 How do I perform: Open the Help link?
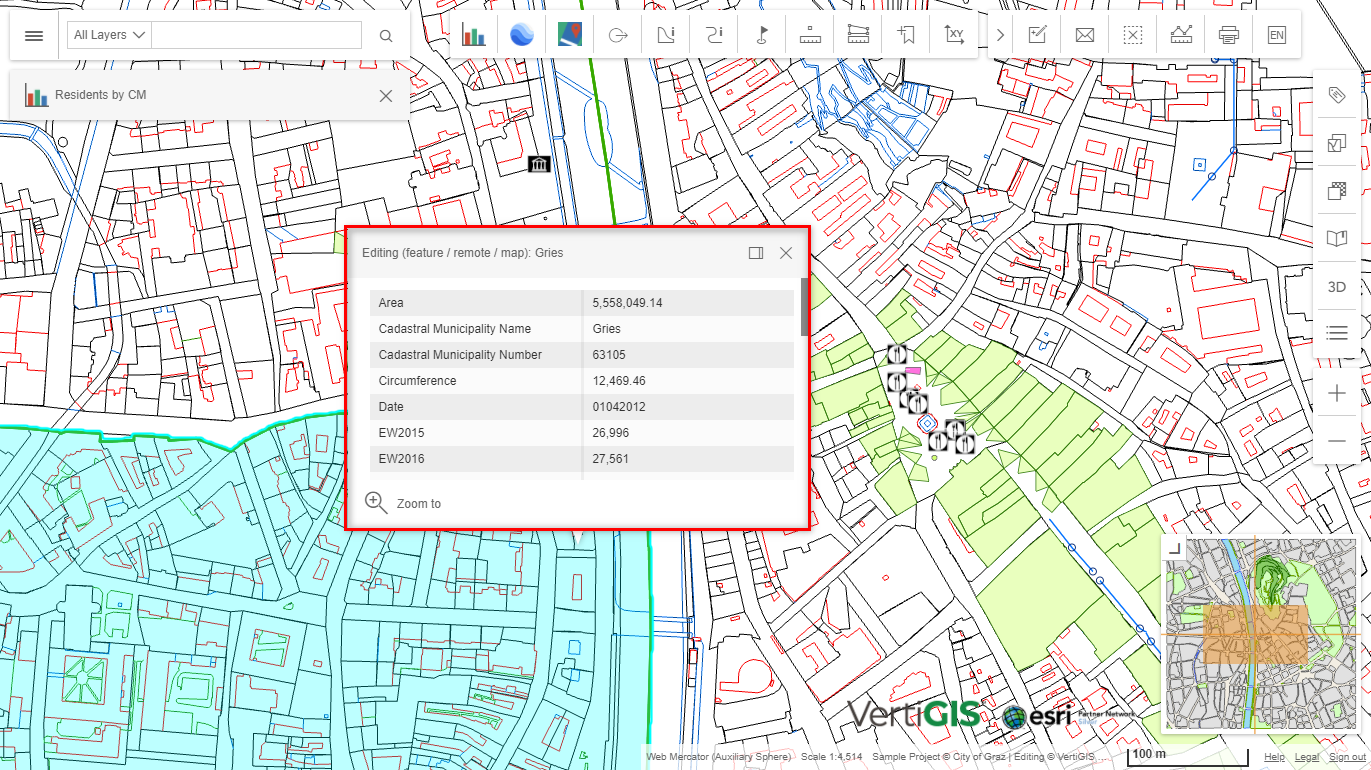click(1274, 756)
